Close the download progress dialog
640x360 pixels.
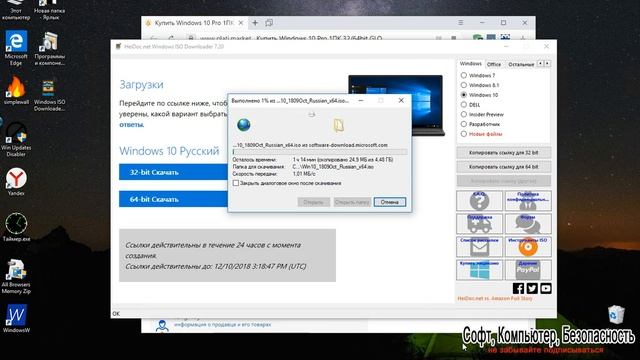tap(401, 100)
